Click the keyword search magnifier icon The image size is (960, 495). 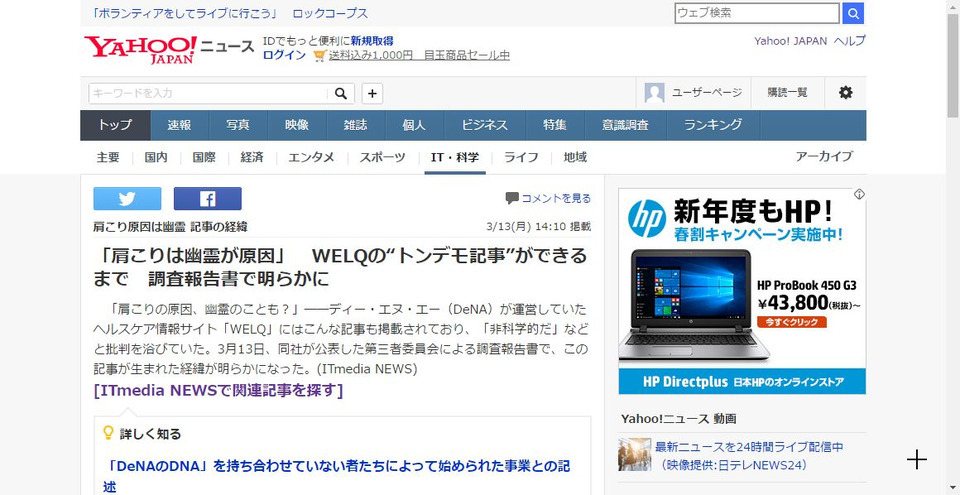341,93
